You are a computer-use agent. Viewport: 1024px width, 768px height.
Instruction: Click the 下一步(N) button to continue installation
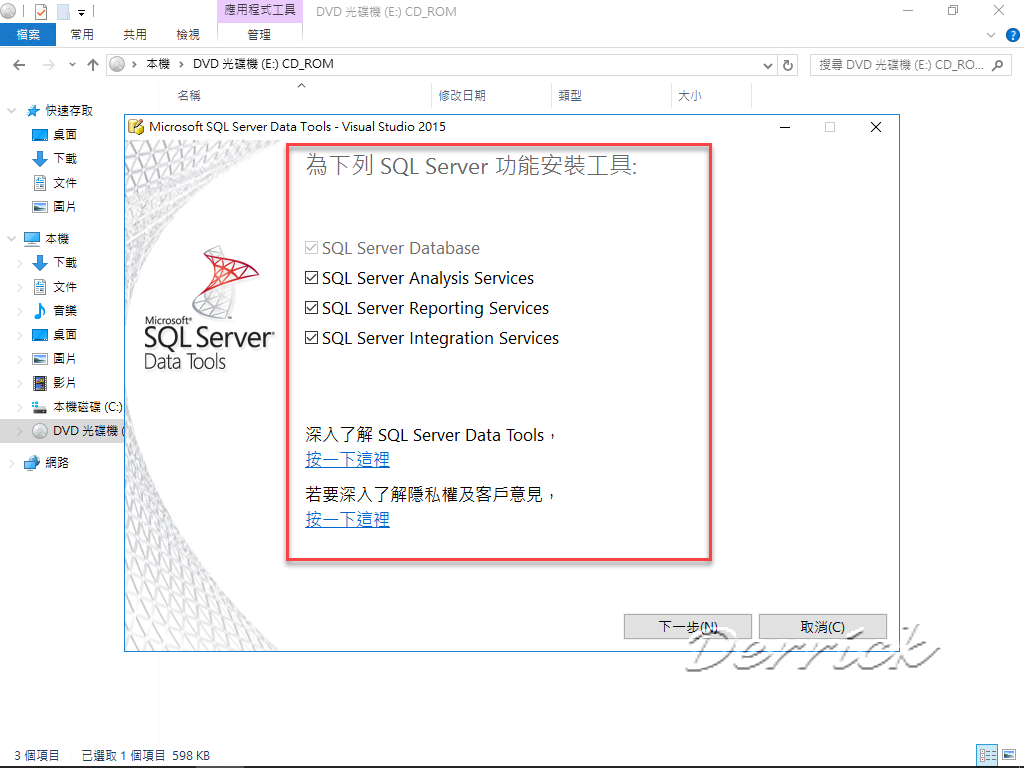(687, 626)
